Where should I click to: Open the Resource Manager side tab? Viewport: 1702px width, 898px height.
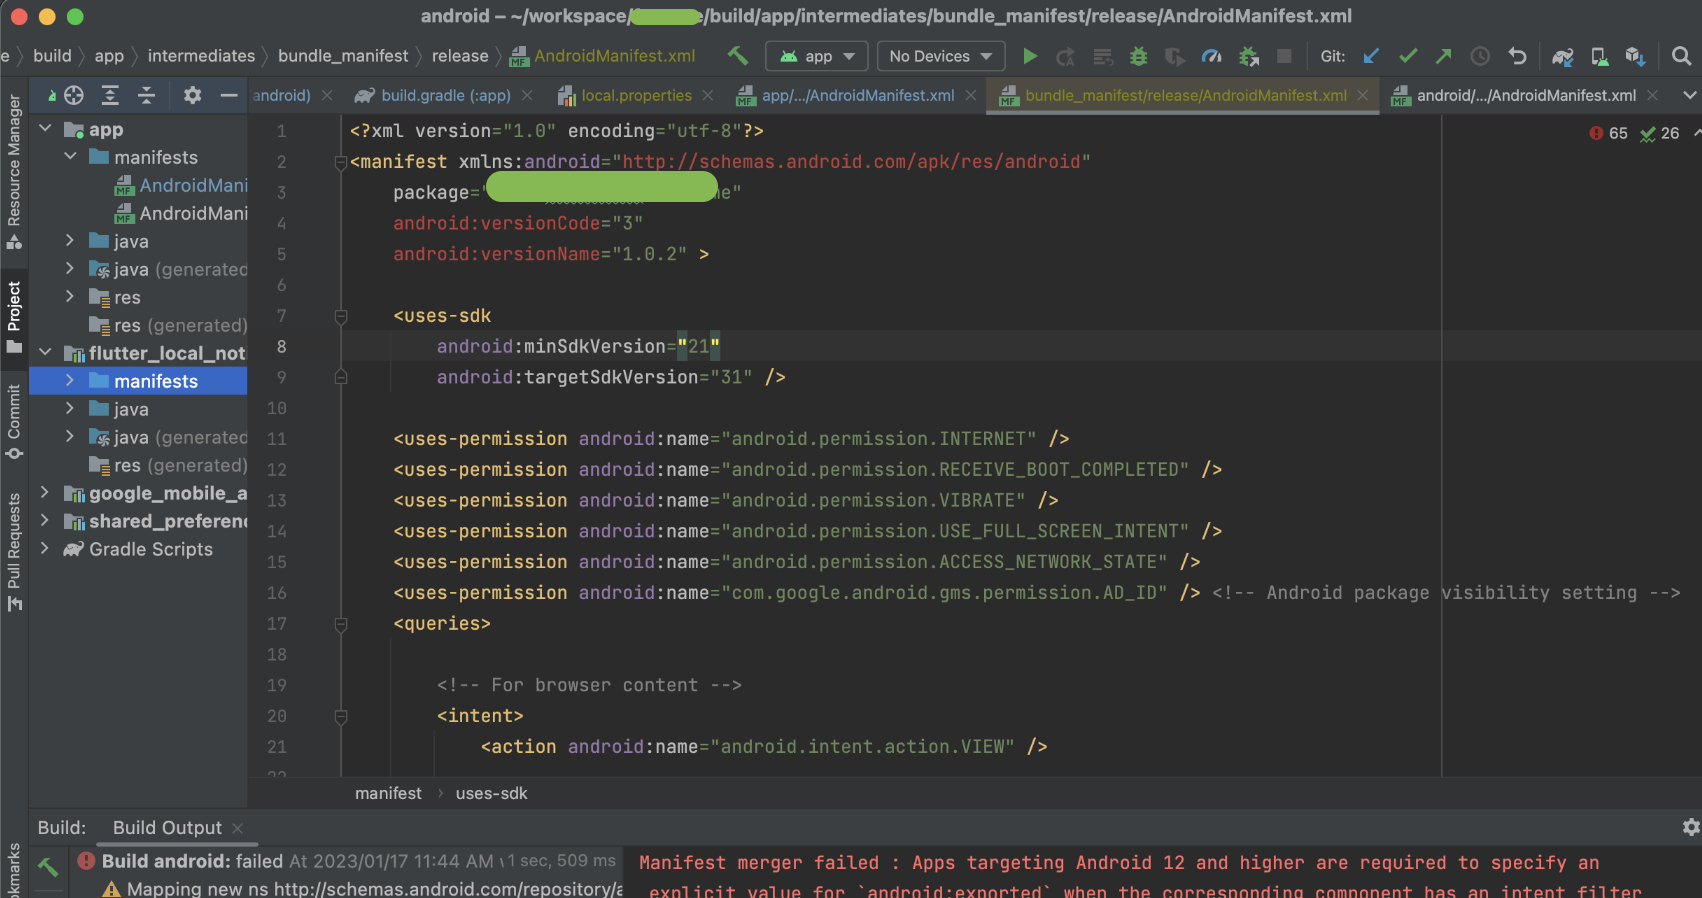click(14, 171)
